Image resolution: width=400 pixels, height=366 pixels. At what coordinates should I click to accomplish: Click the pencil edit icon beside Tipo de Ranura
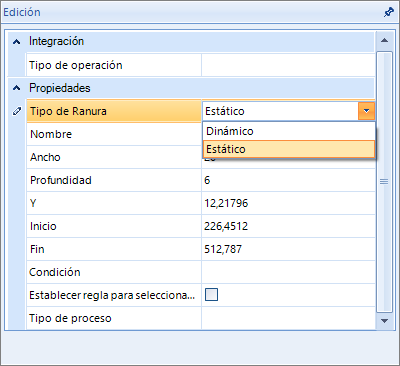tap(16, 111)
